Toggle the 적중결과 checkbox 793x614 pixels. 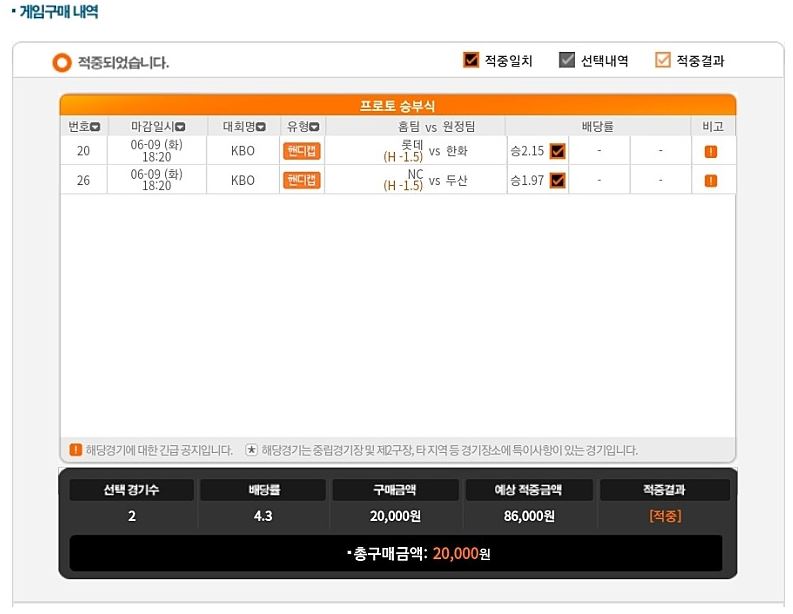(x=663, y=60)
